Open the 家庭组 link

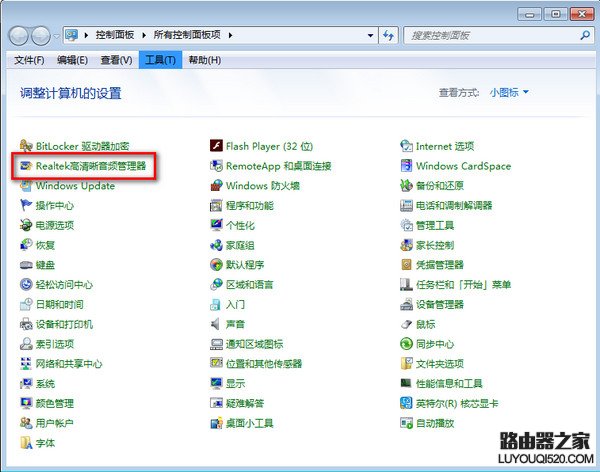[240, 245]
